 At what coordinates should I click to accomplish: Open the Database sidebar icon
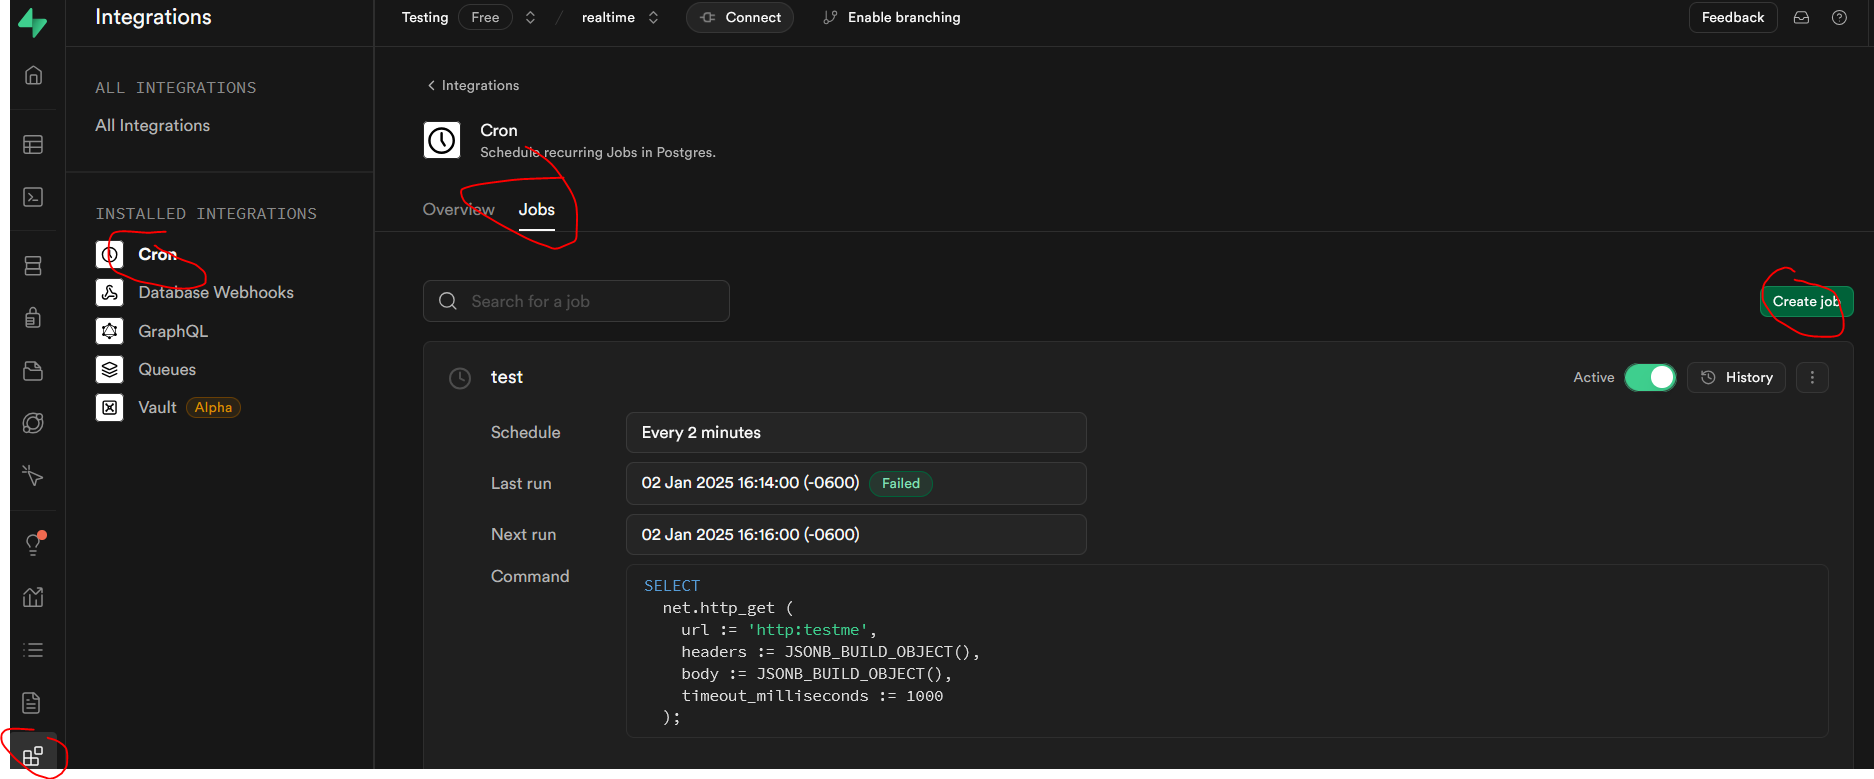point(33,266)
